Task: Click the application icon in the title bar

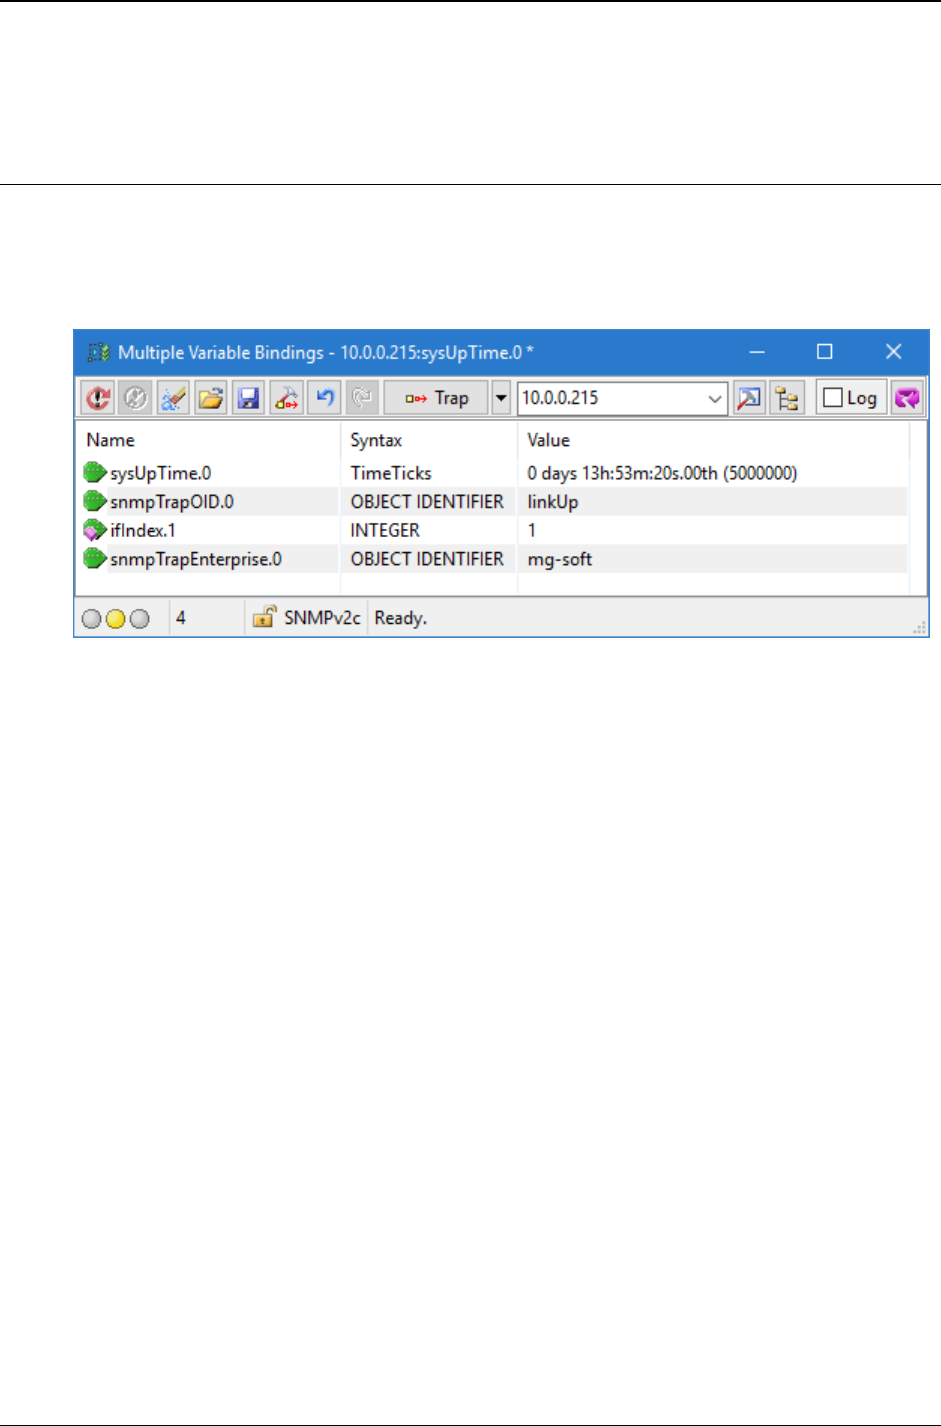Action: coord(98,352)
